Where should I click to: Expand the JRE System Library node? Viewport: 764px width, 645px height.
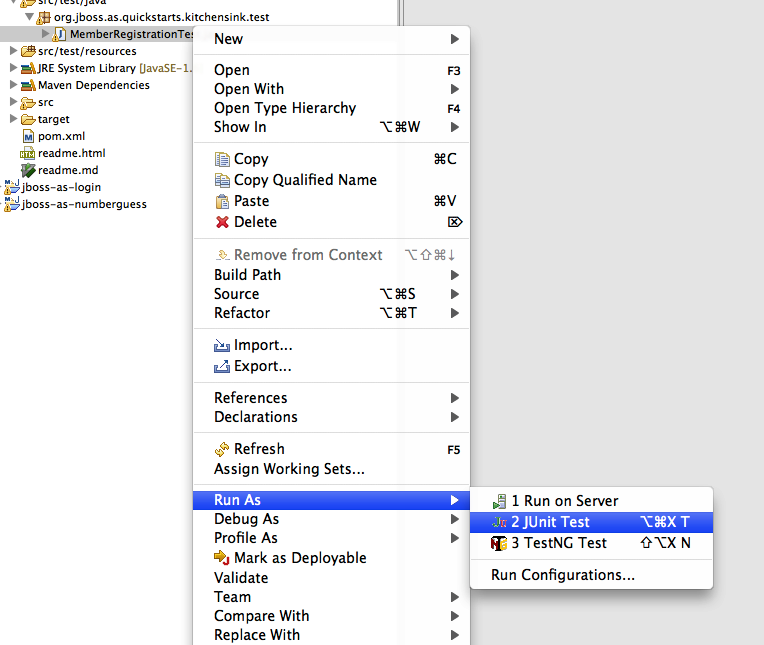(x=14, y=67)
